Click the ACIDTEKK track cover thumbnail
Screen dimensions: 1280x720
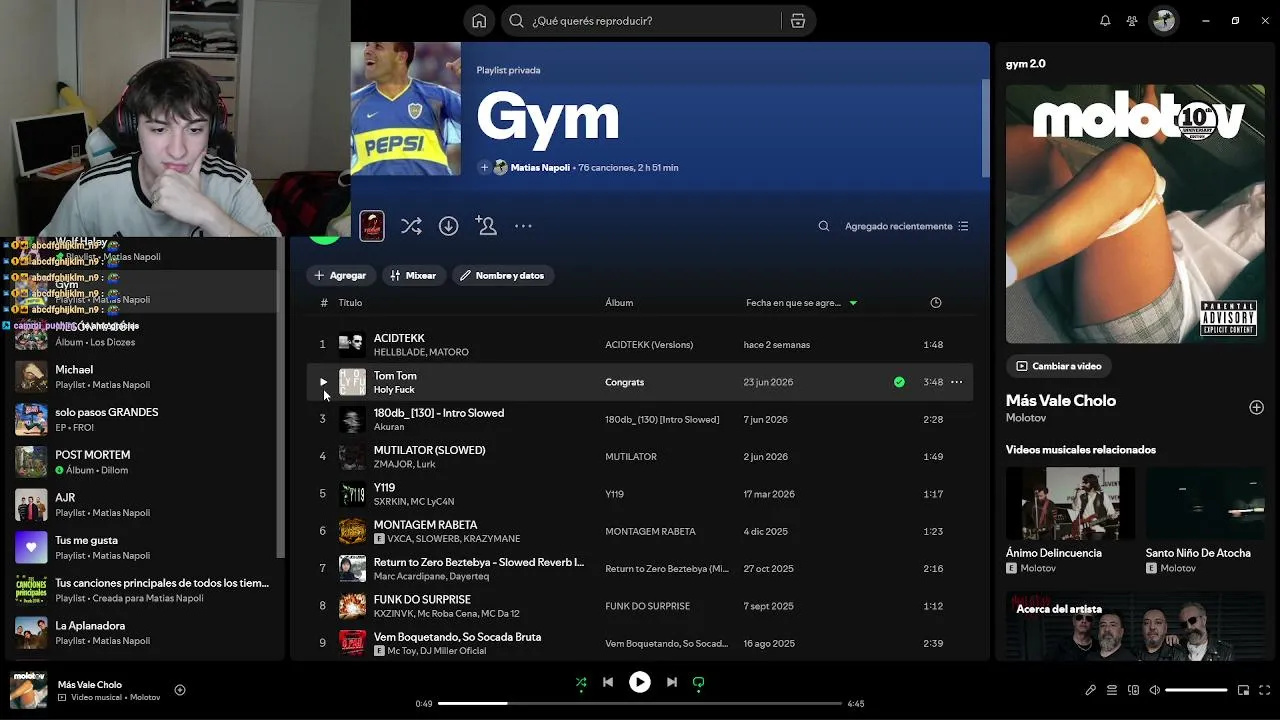click(352, 345)
